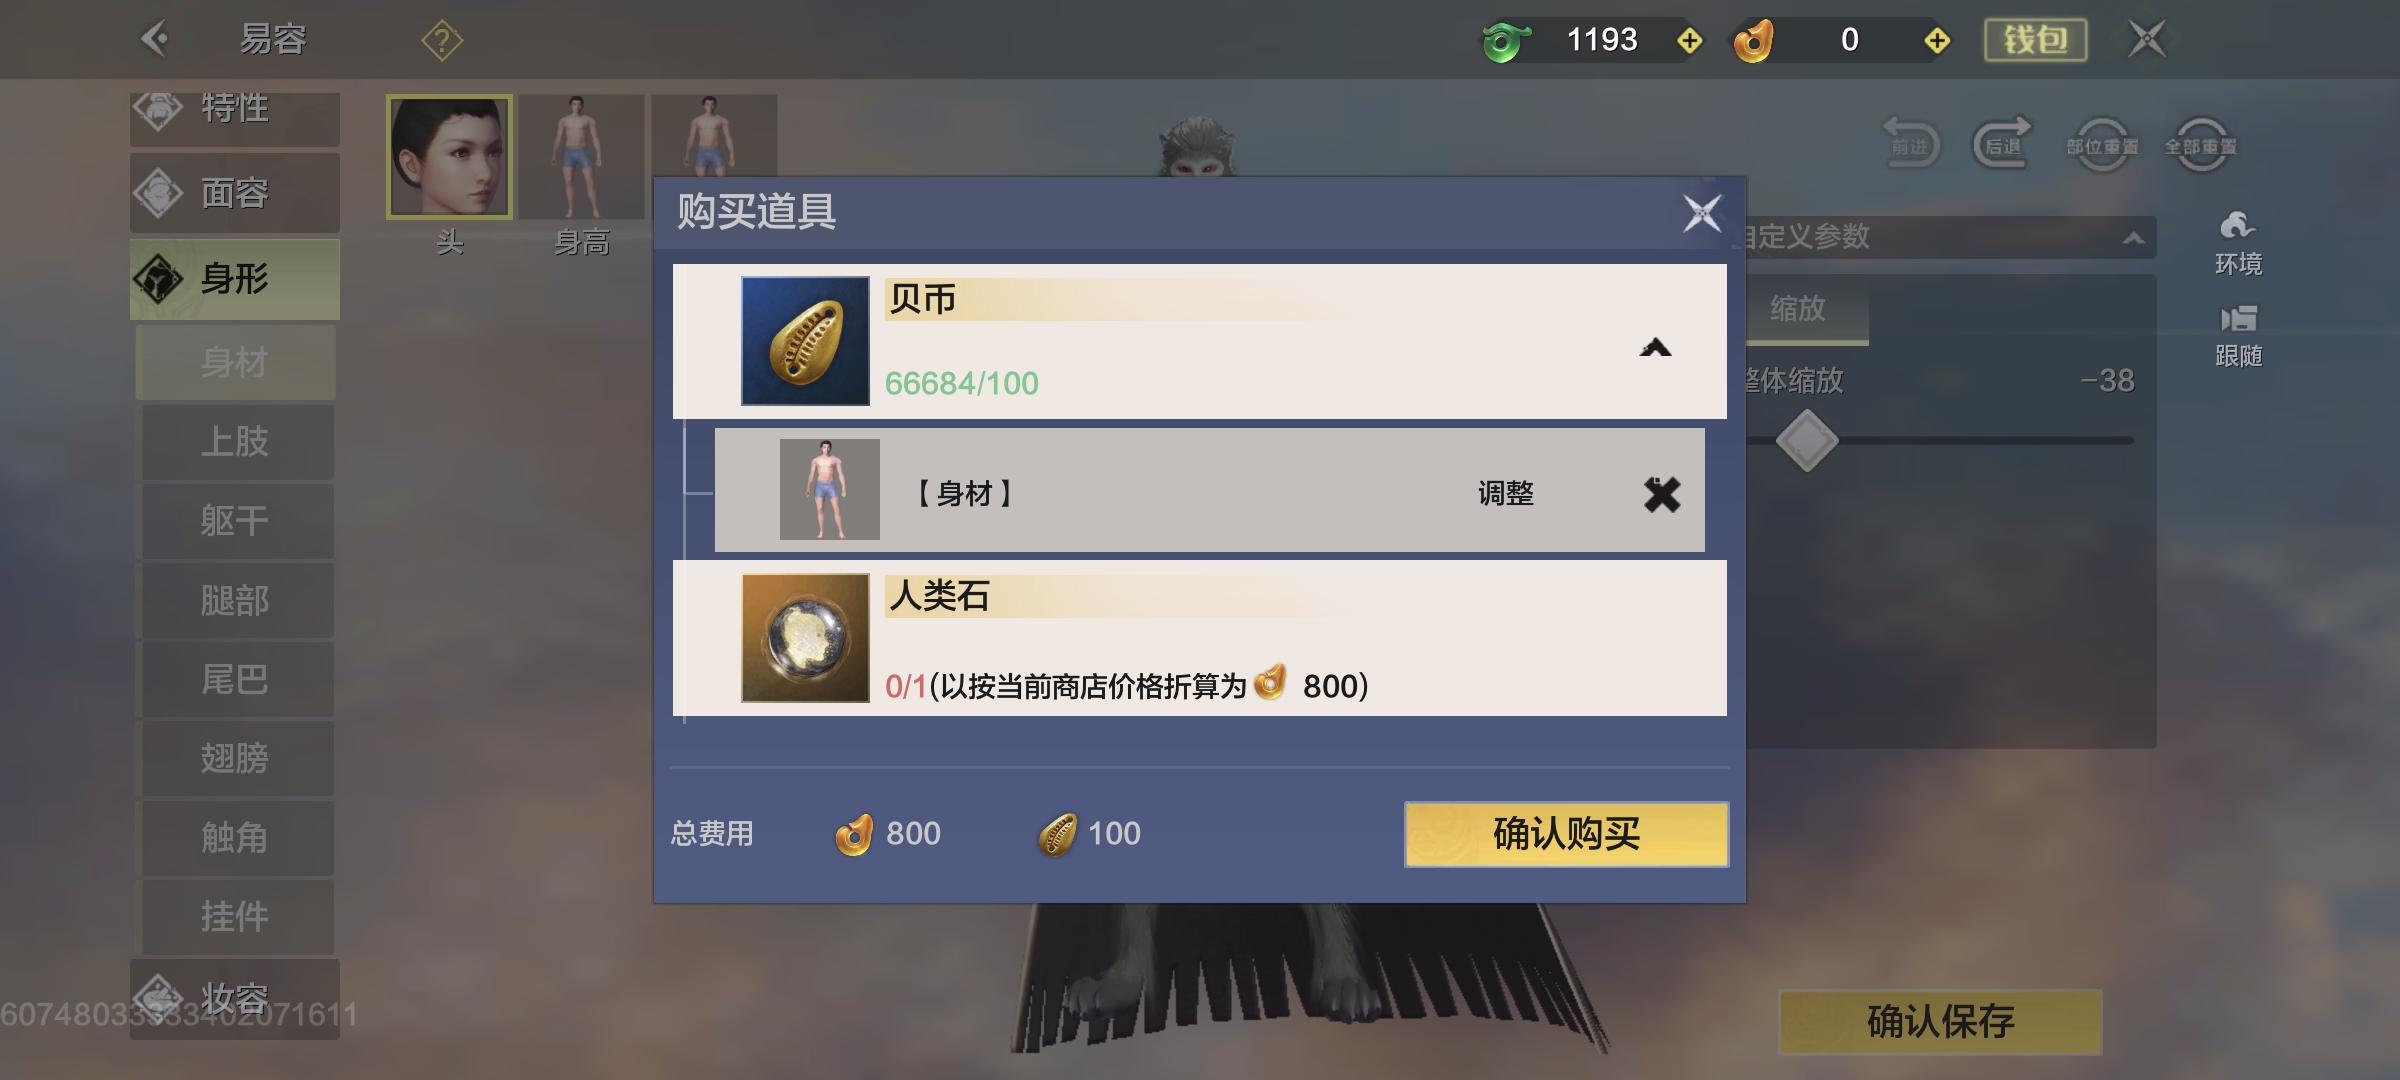Expand the 妆容 category
Screen dimensions: 2400x1080
[x=235, y=997]
